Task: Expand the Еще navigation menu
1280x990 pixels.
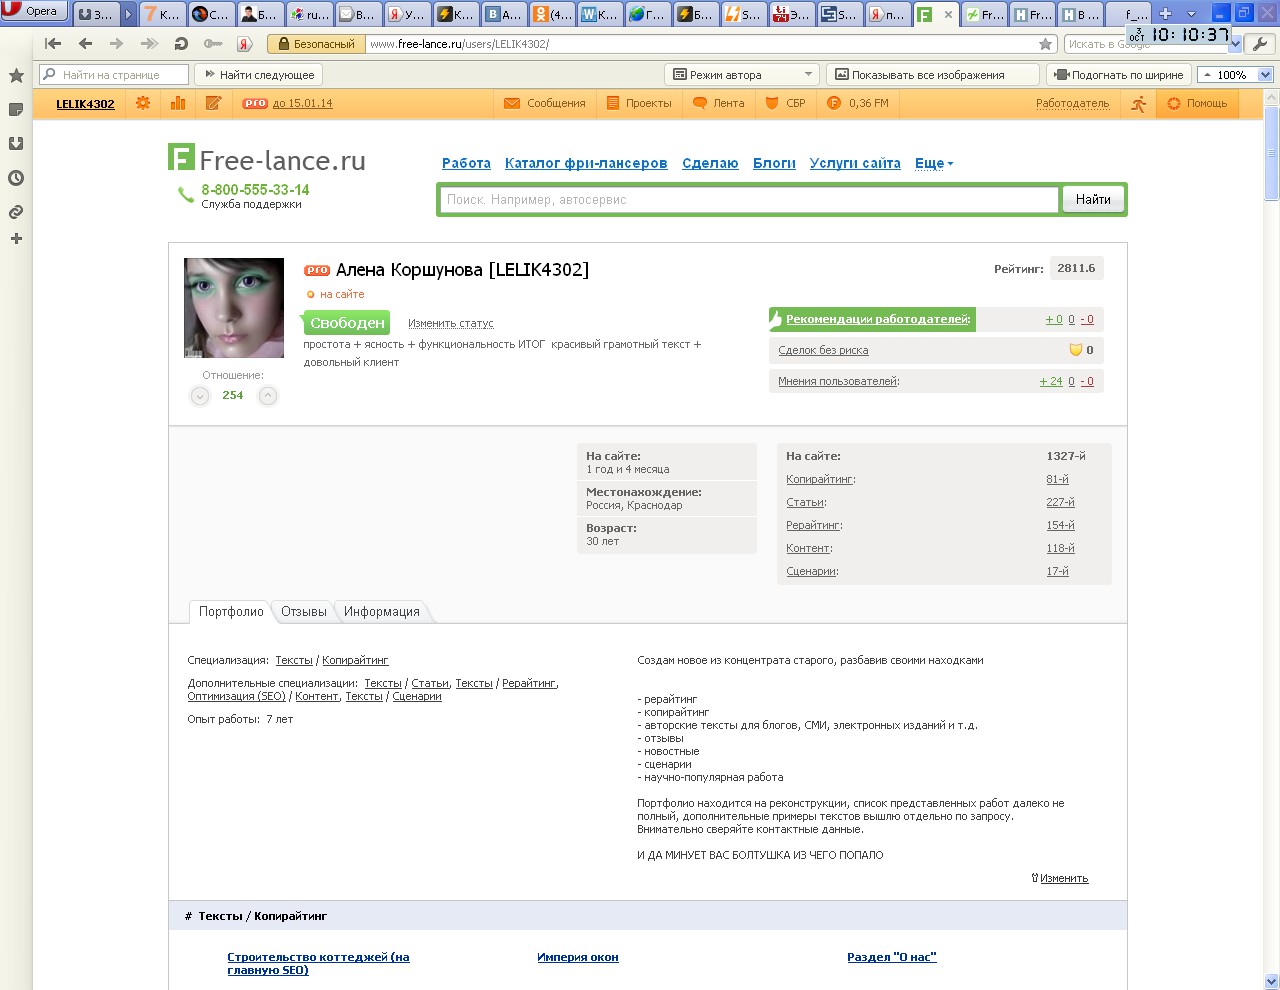Action: [934, 163]
